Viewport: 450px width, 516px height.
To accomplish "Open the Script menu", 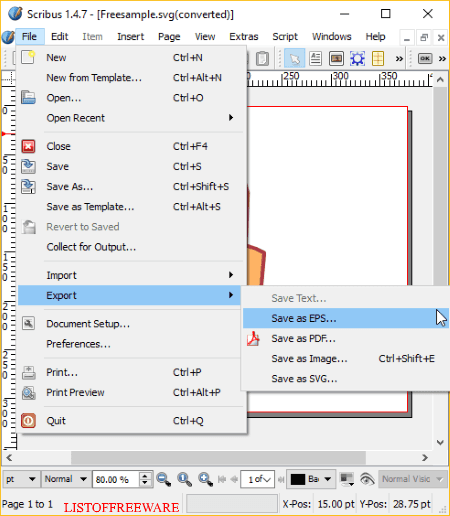I will (285, 36).
